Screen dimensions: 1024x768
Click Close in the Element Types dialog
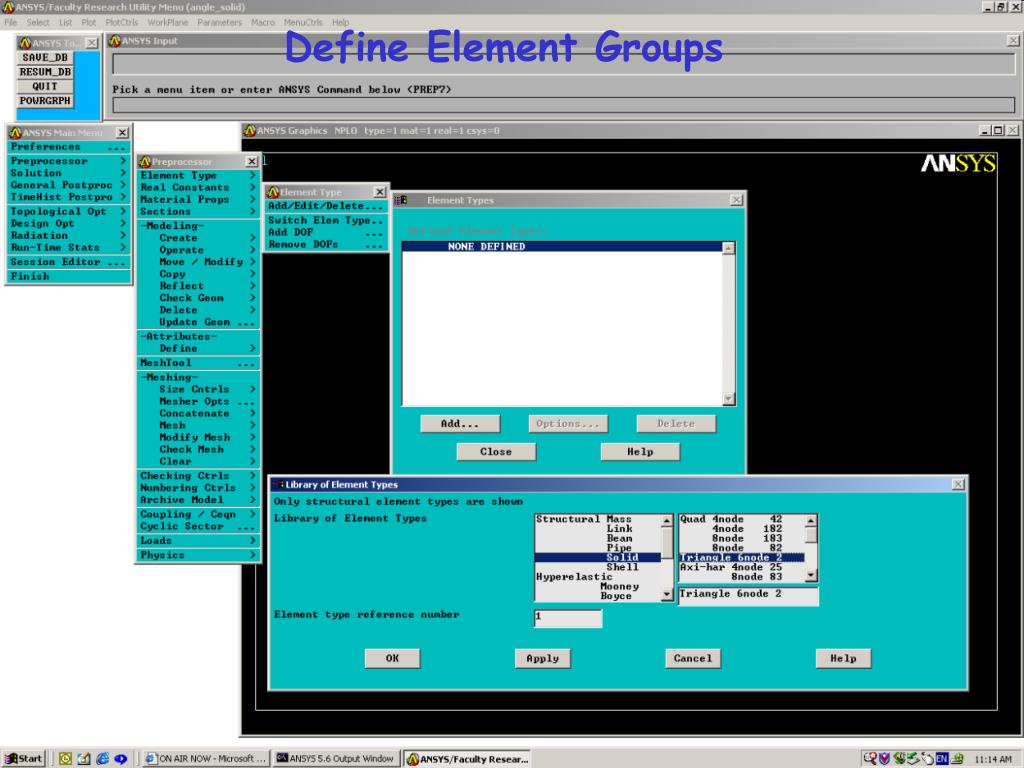click(x=496, y=452)
